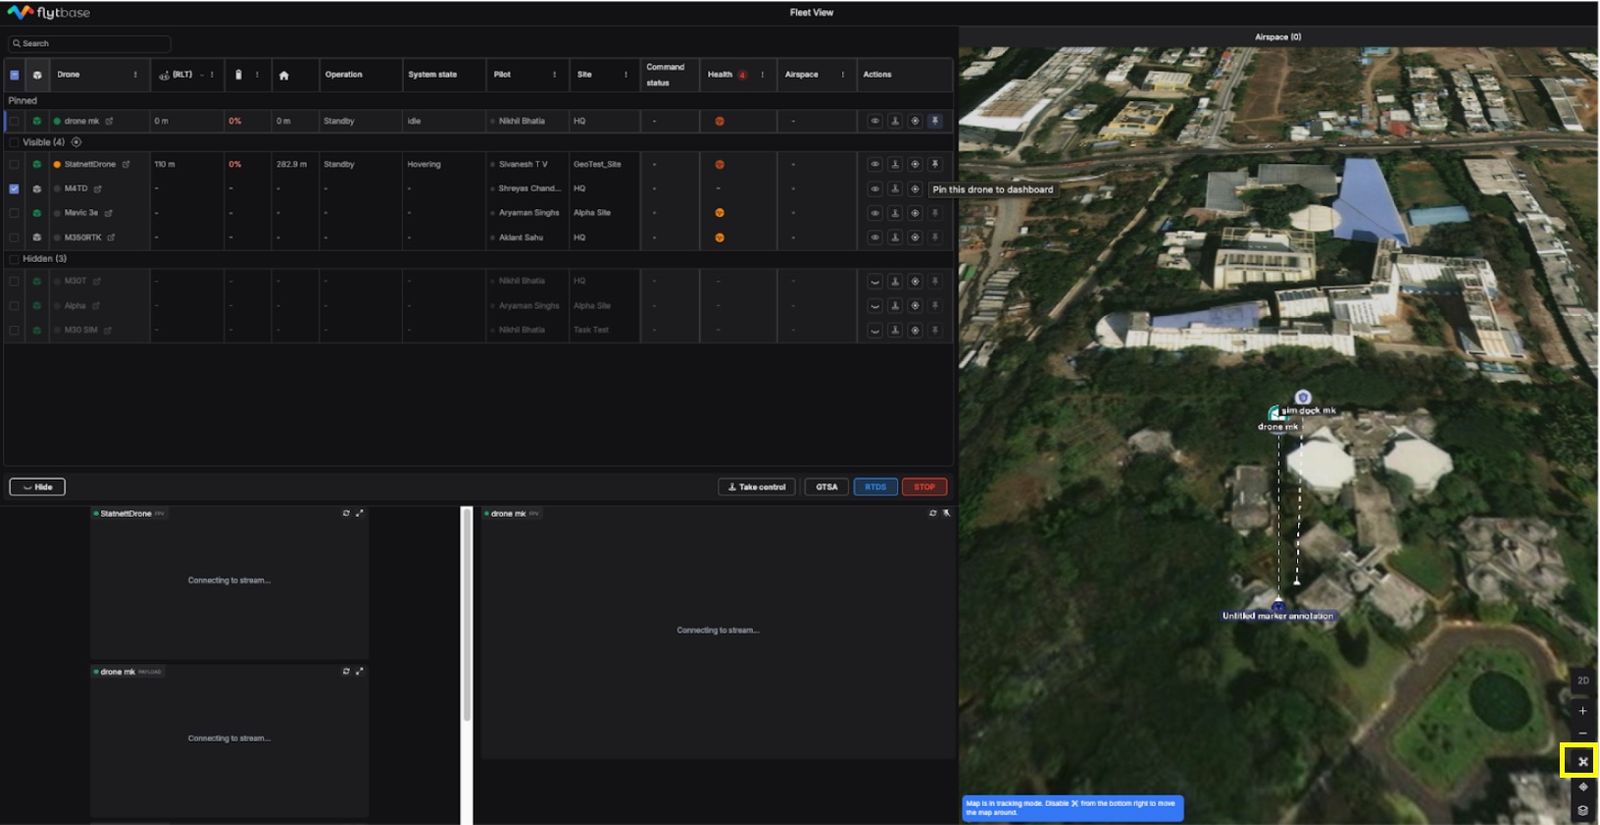The width and height of the screenshot is (1600, 825).
Task: Expand the StatnettDrone stream to fullscreen
Action: tap(359, 513)
